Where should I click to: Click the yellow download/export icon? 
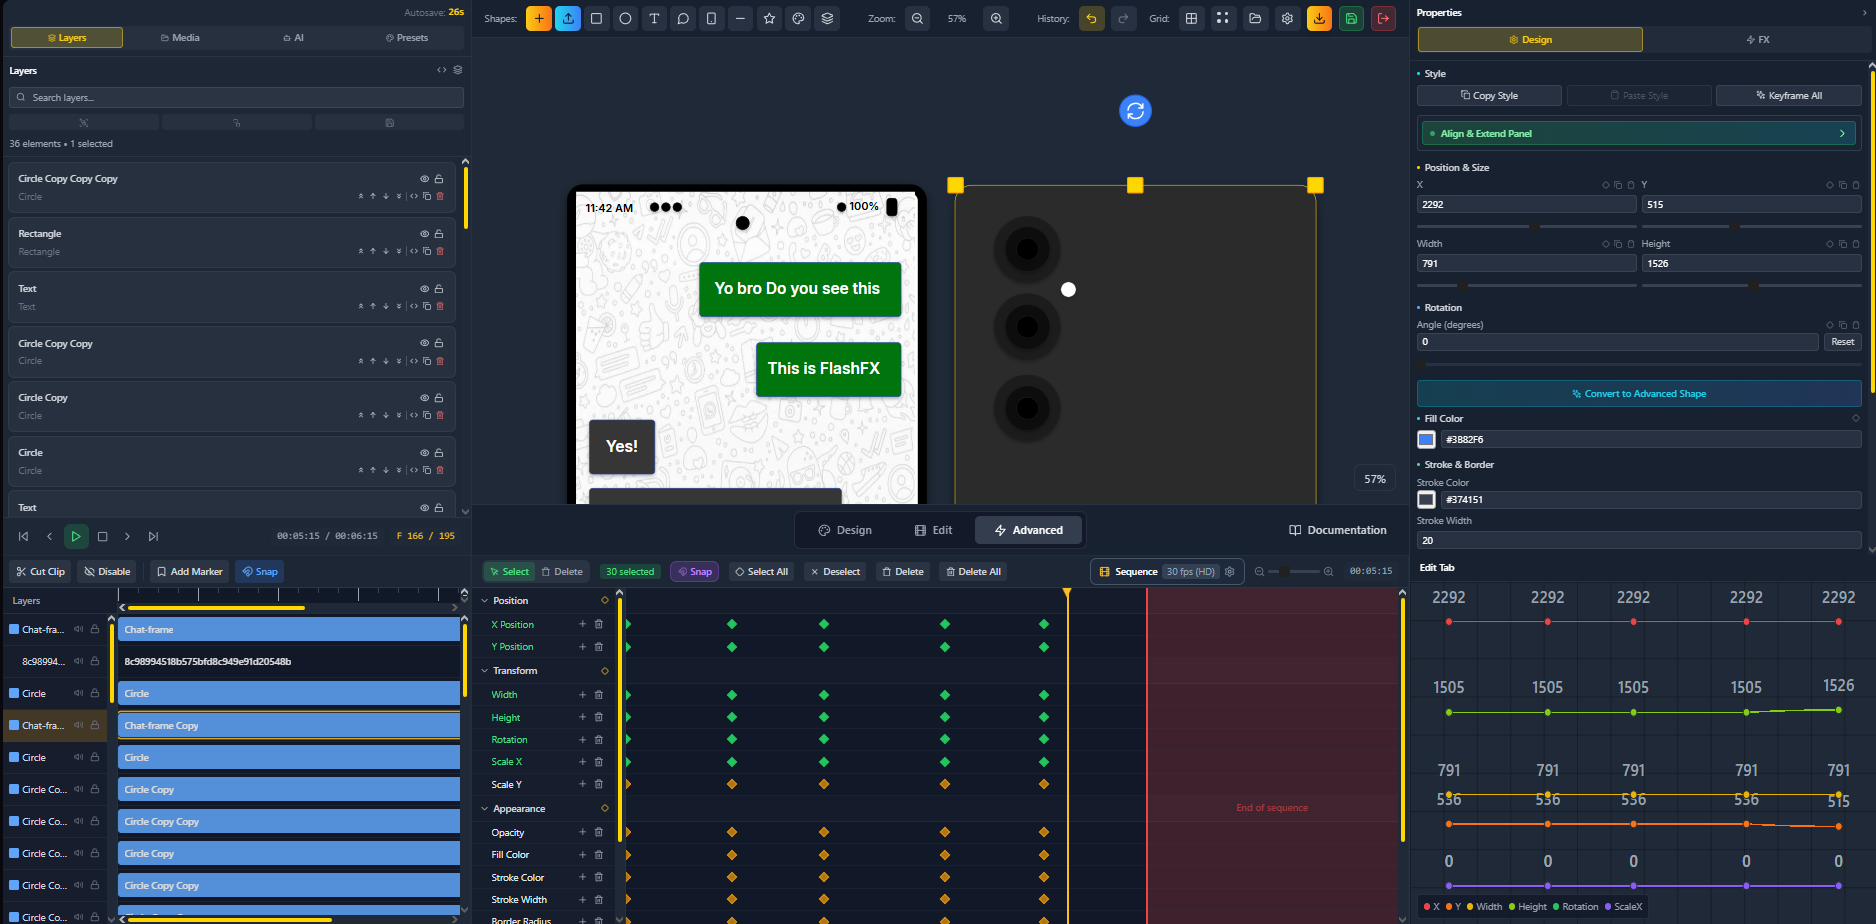point(1319,18)
